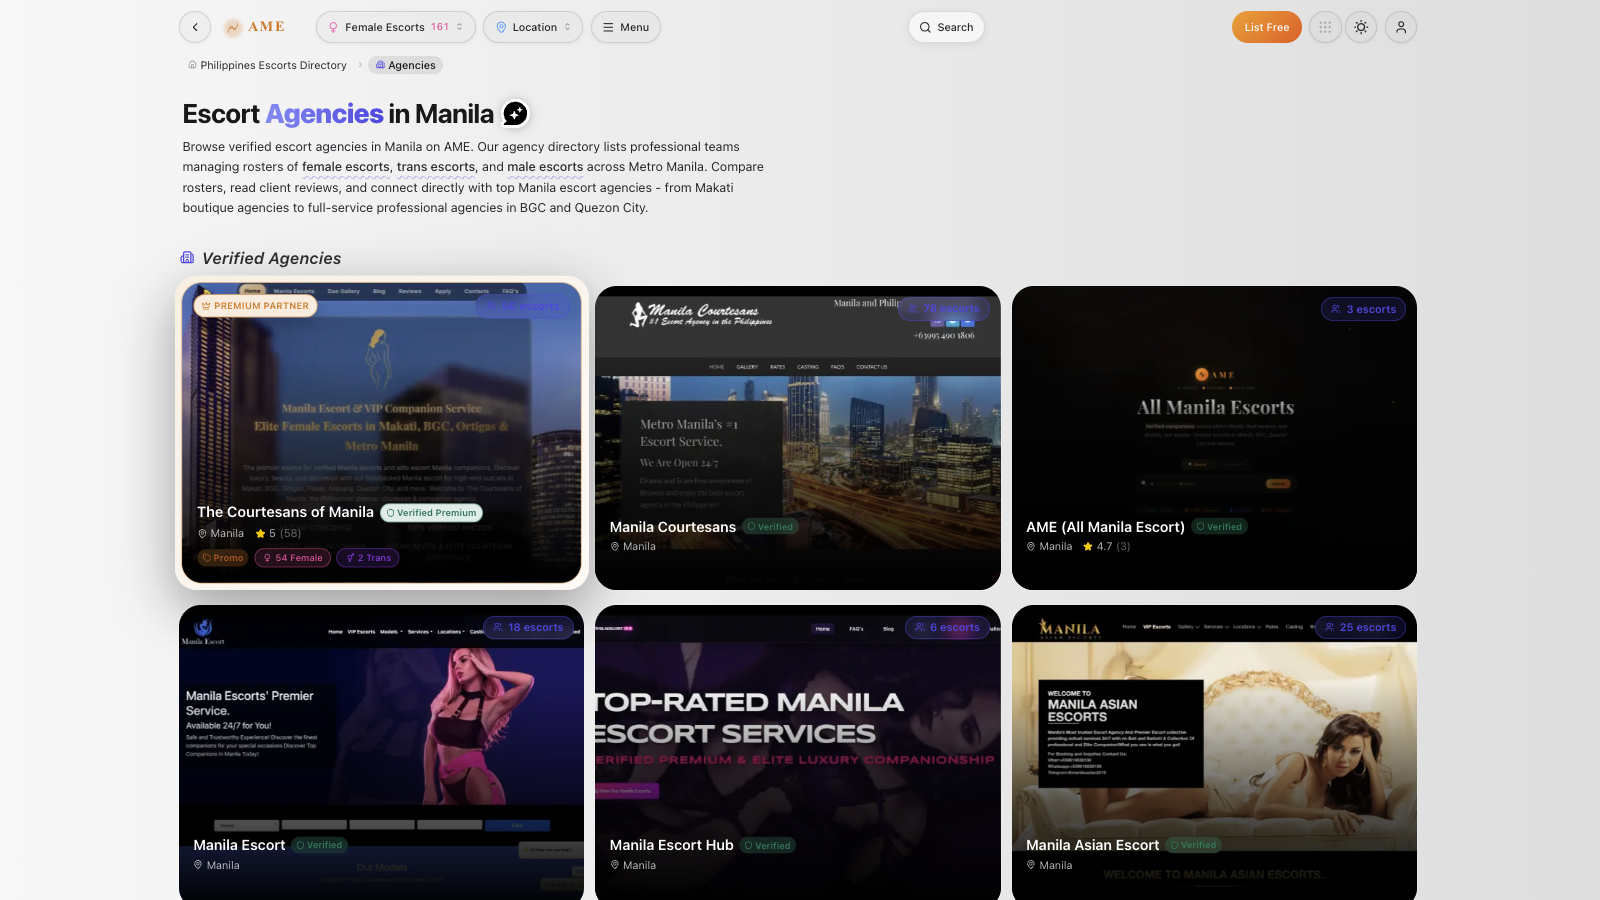
Task: Click the Manila location under Manila Asian Escort
Action: [x=1049, y=866]
